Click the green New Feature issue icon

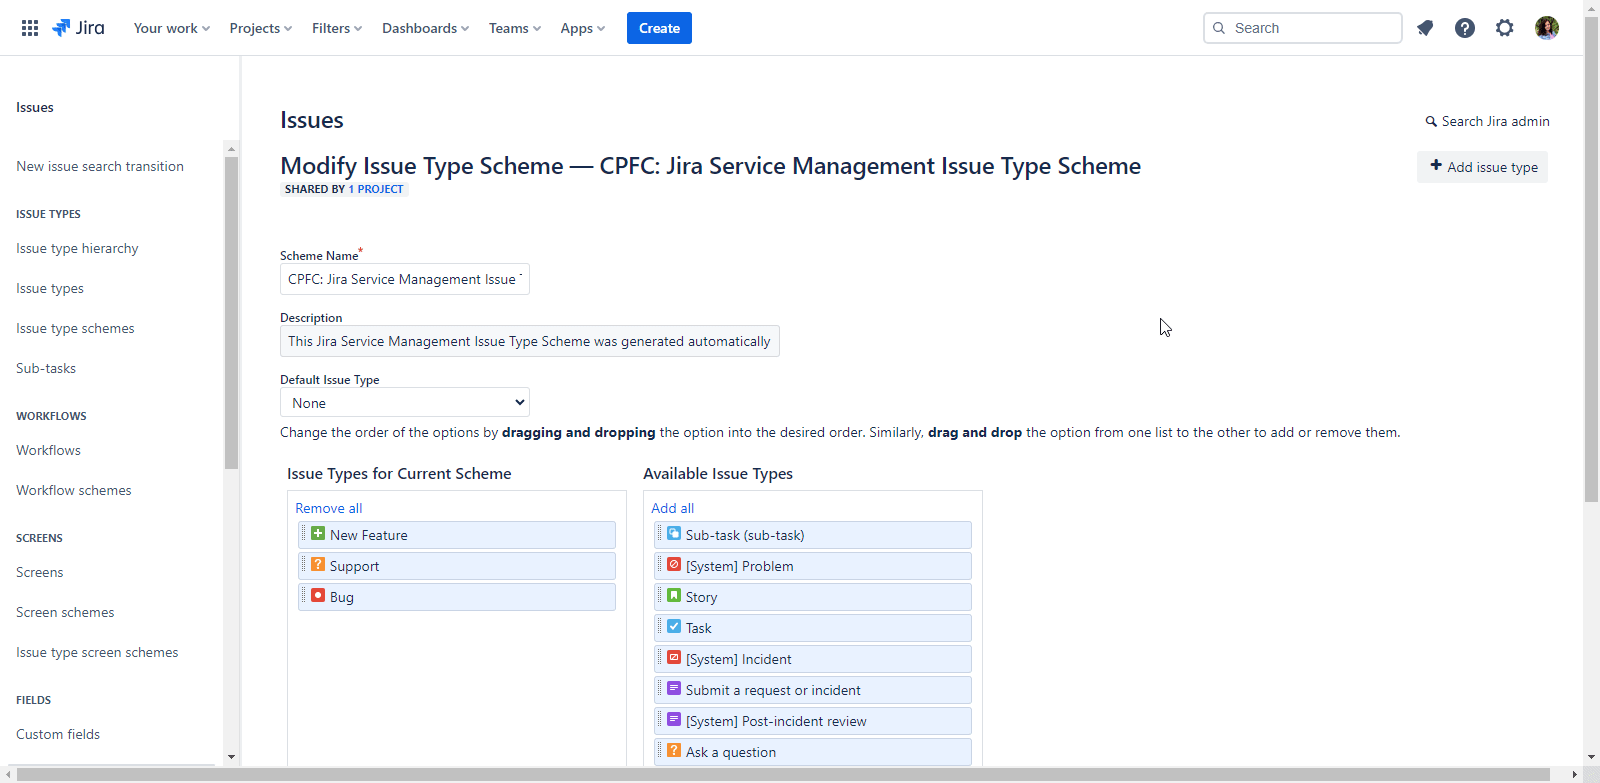pos(318,534)
